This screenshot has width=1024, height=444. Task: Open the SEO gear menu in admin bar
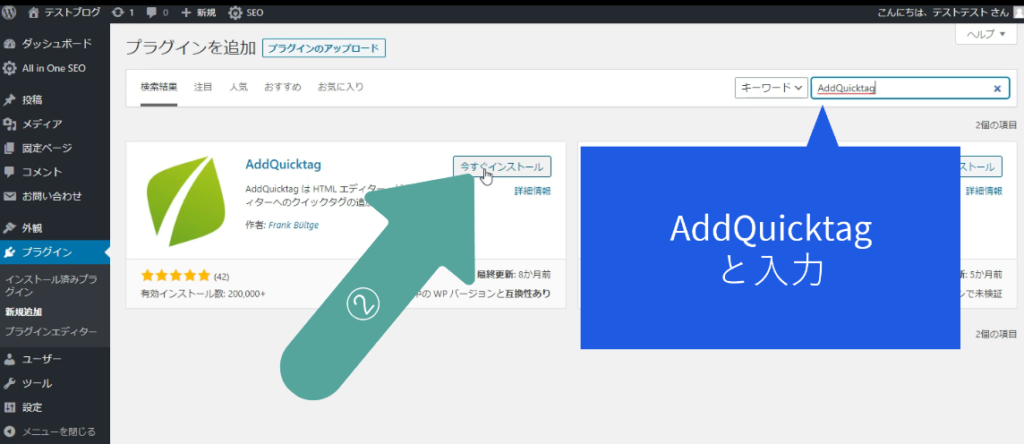pos(246,12)
